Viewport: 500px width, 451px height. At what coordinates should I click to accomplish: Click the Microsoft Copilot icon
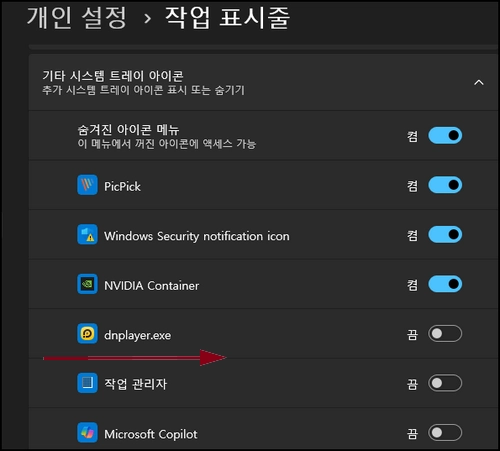87,433
